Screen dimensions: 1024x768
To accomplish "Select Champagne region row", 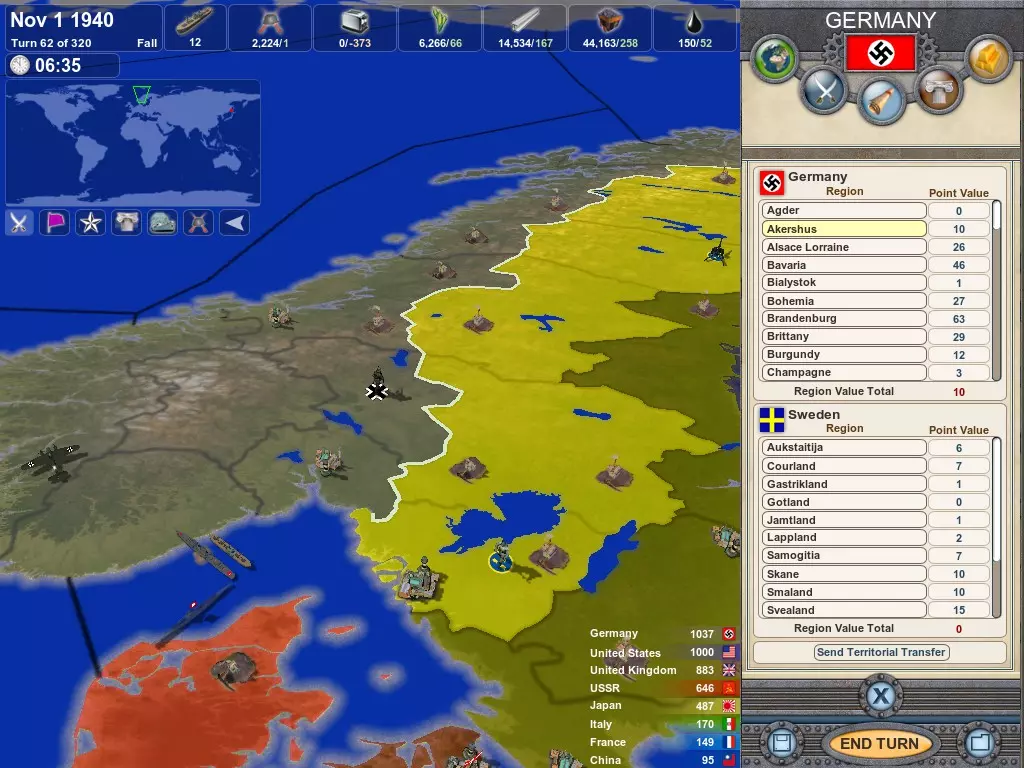I will (x=843, y=372).
